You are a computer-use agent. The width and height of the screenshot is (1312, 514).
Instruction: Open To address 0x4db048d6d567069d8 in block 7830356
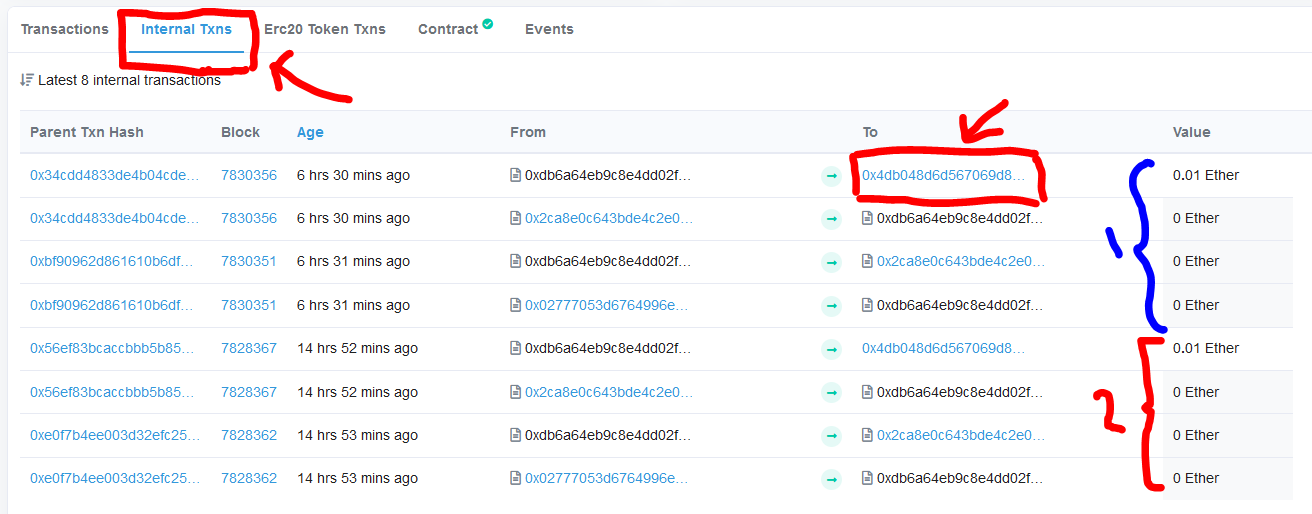(944, 175)
